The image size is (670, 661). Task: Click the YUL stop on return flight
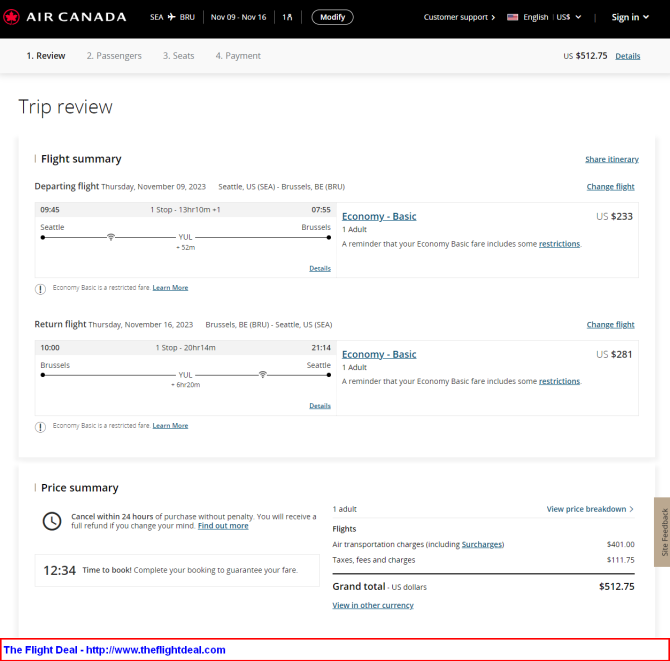(x=185, y=375)
